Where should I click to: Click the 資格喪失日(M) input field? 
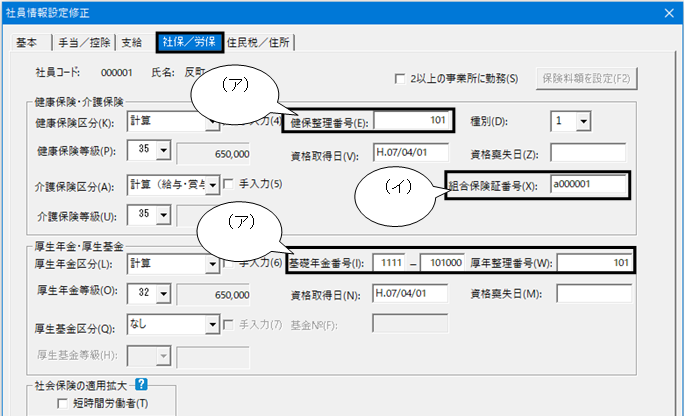(x=594, y=293)
